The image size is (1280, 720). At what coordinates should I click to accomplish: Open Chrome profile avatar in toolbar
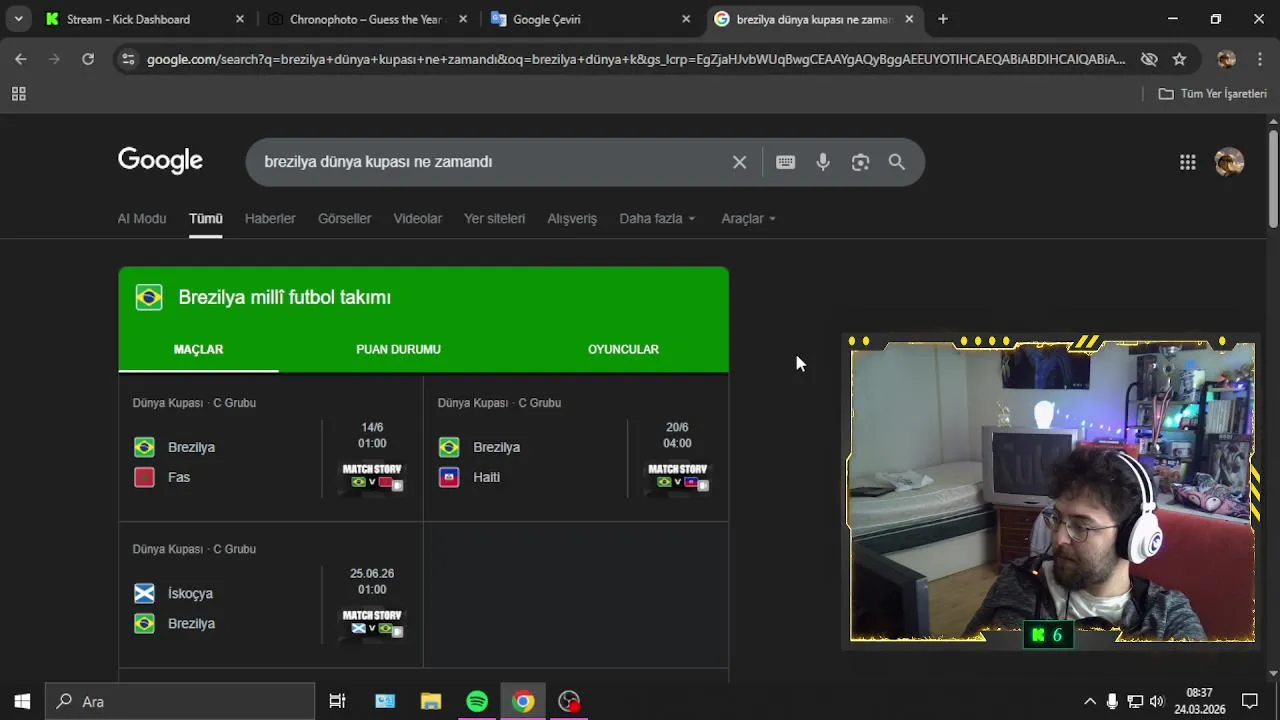coord(1226,59)
